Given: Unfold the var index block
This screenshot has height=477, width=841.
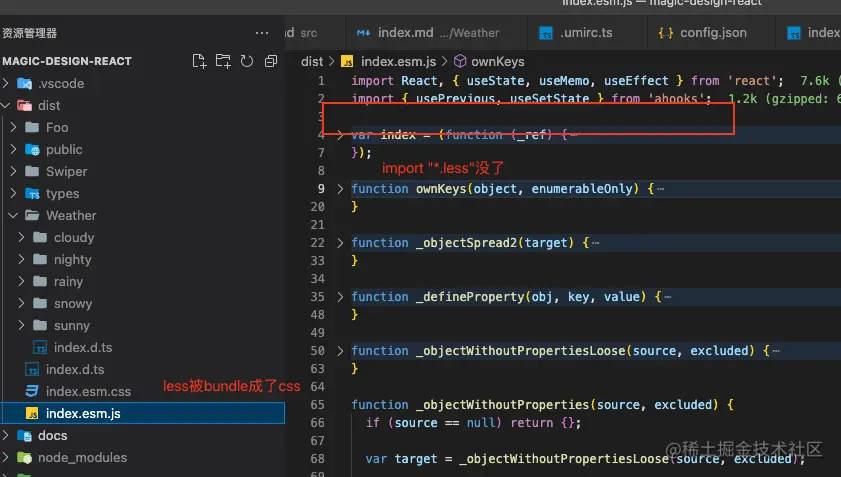Looking at the screenshot, I should (x=340, y=135).
